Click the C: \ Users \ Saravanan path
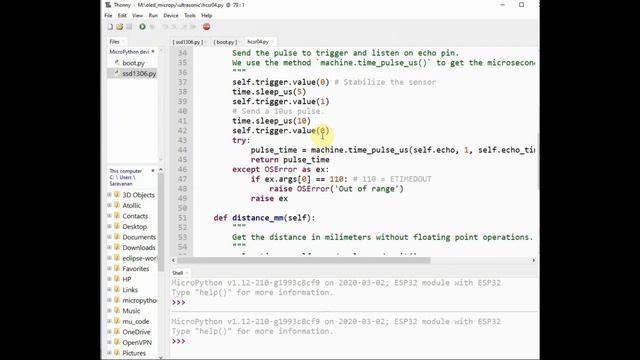Image resolution: width=640 pixels, height=360 pixels. pyautogui.click(x=122, y=180)
